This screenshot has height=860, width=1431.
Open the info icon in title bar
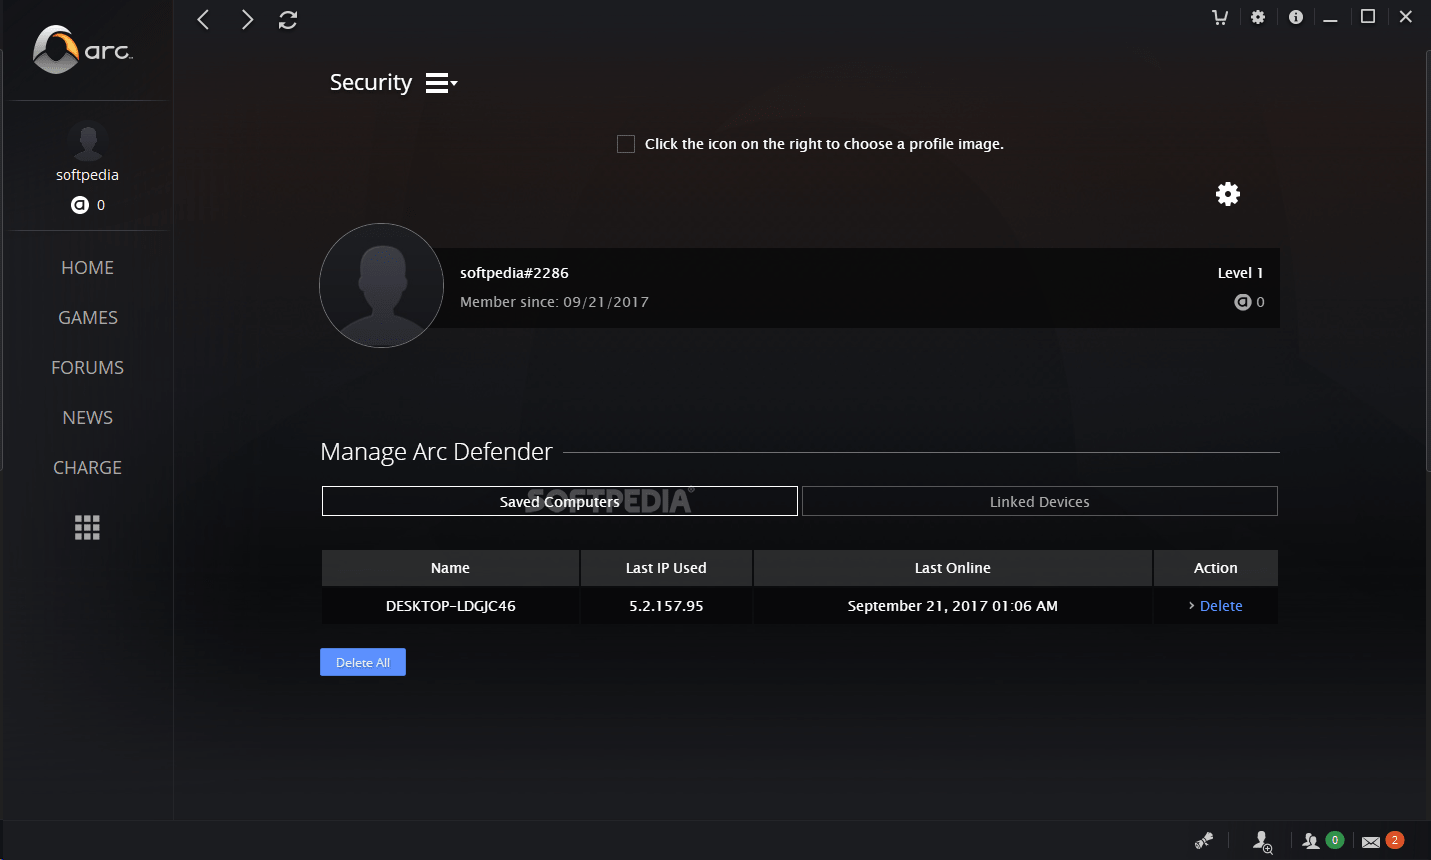coord(1296,17)
